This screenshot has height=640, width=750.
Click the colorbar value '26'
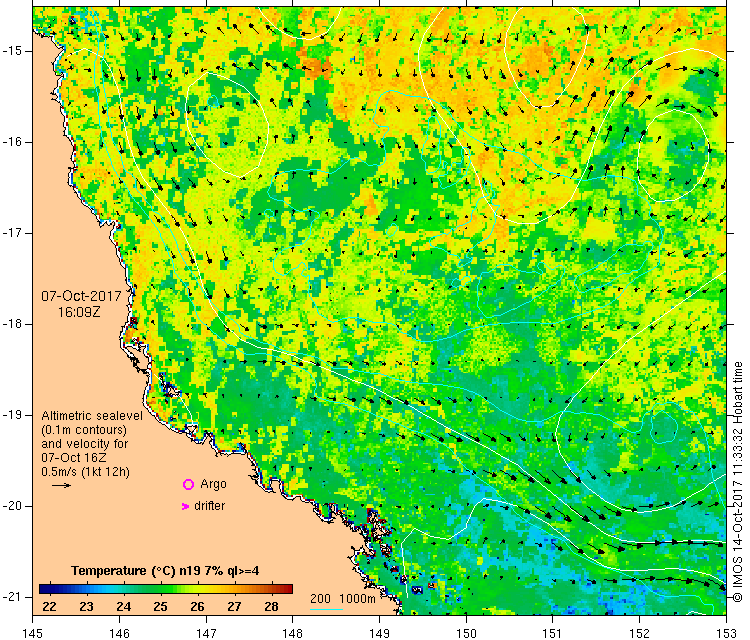[x=198, y=607]
